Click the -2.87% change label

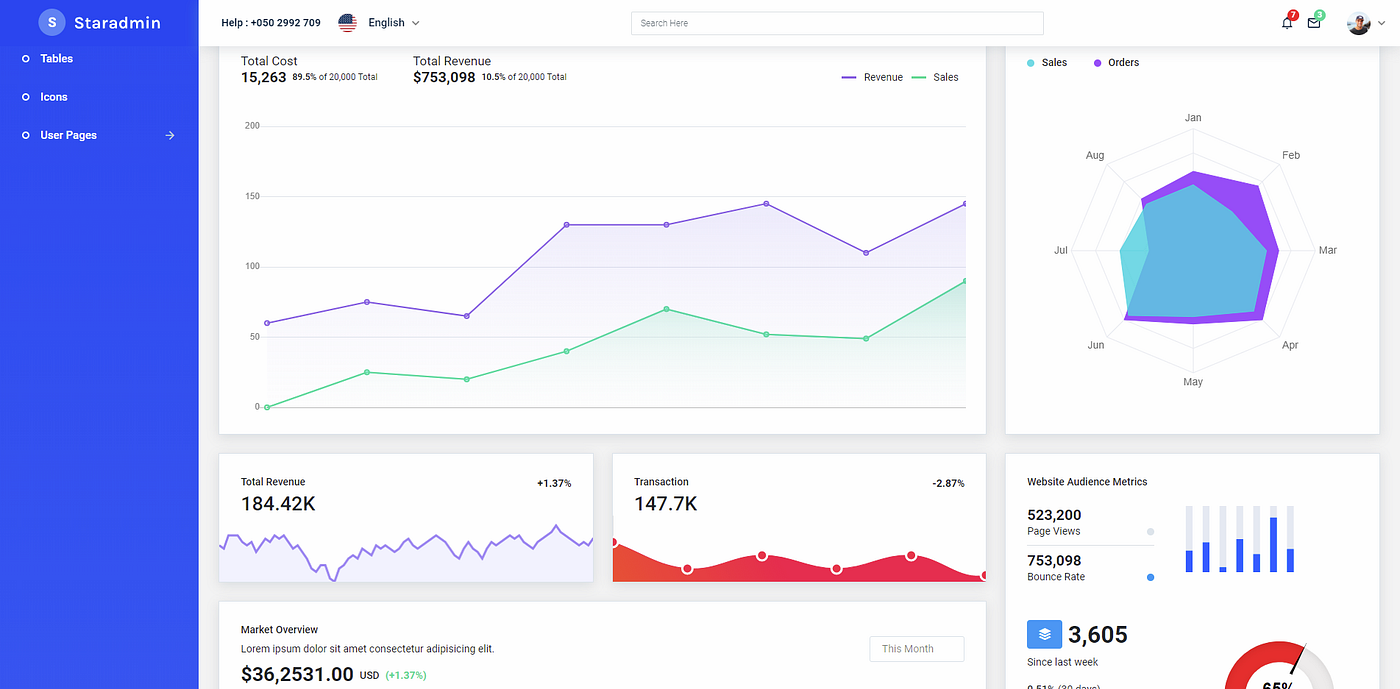click(x=948, y=483)
